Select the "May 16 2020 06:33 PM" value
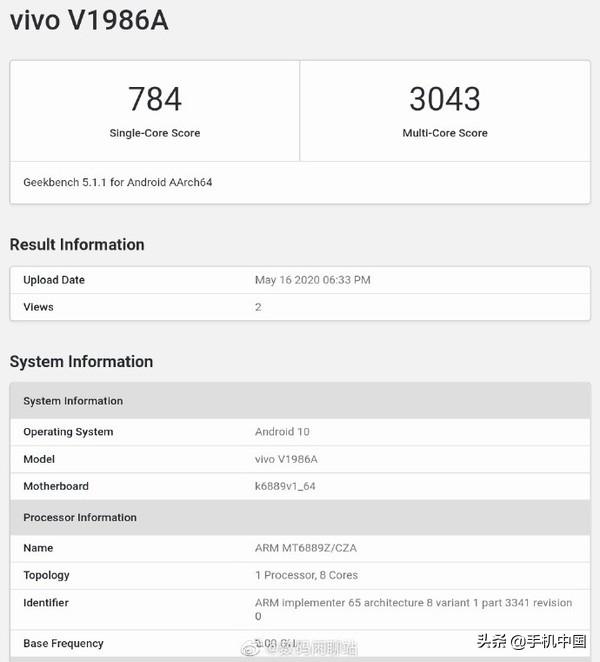The width and height of the screenshot is (600, 662). (x=312, y=280)
